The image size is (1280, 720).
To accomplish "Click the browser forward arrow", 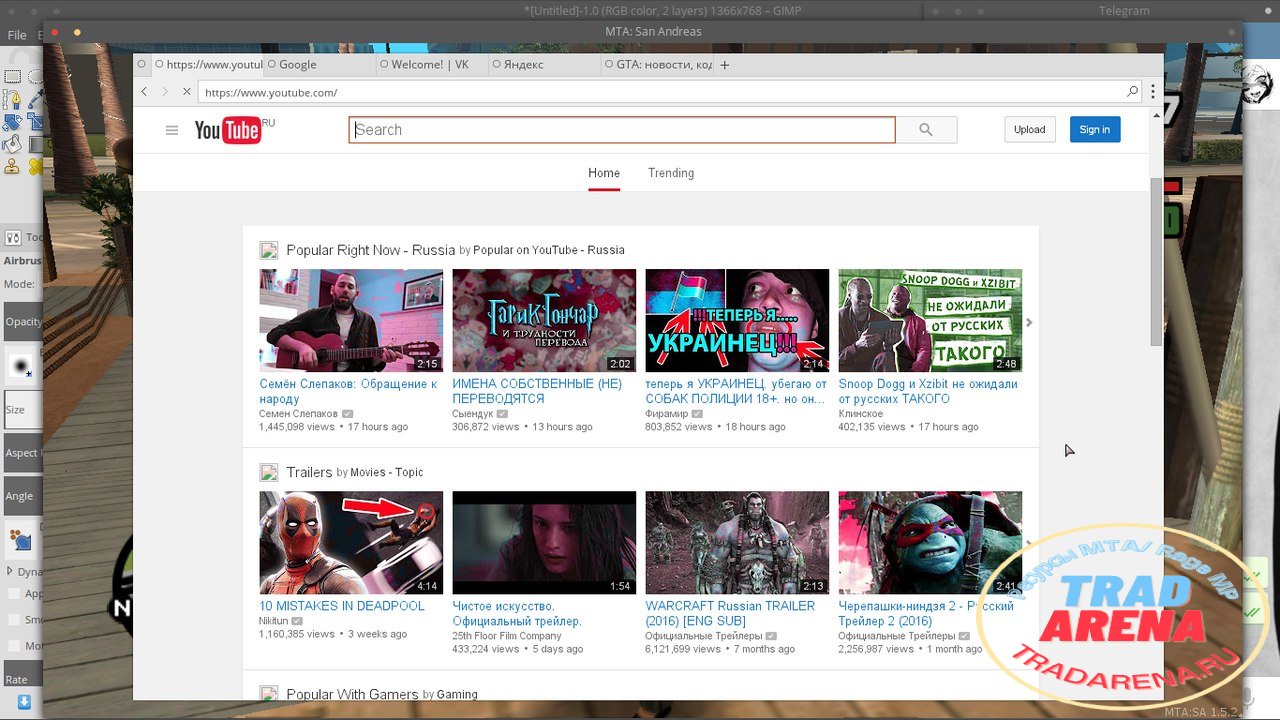I will click(x=165, y=92).
